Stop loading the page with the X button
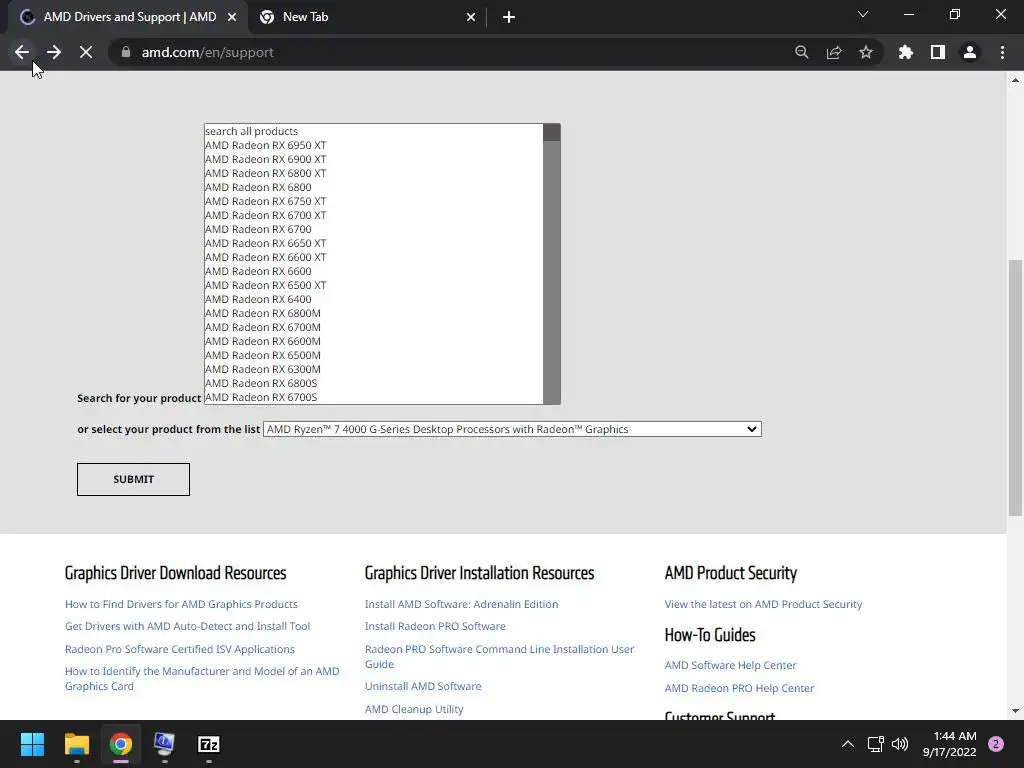 pos(86,52)
